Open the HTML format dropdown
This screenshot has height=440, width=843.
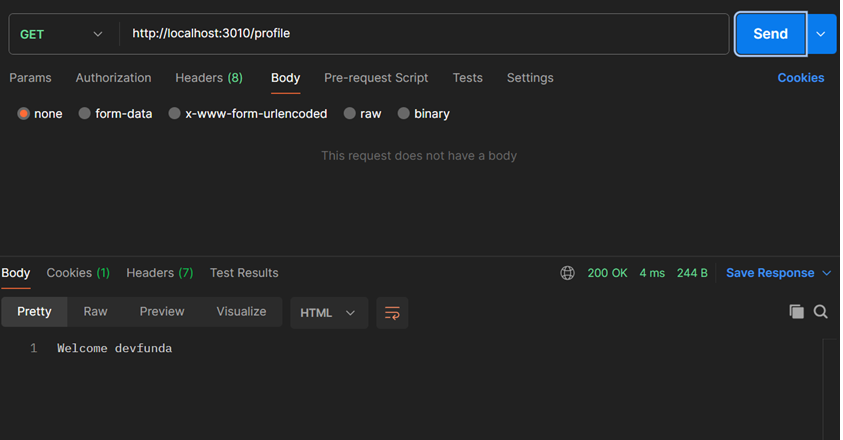point(328,313)
